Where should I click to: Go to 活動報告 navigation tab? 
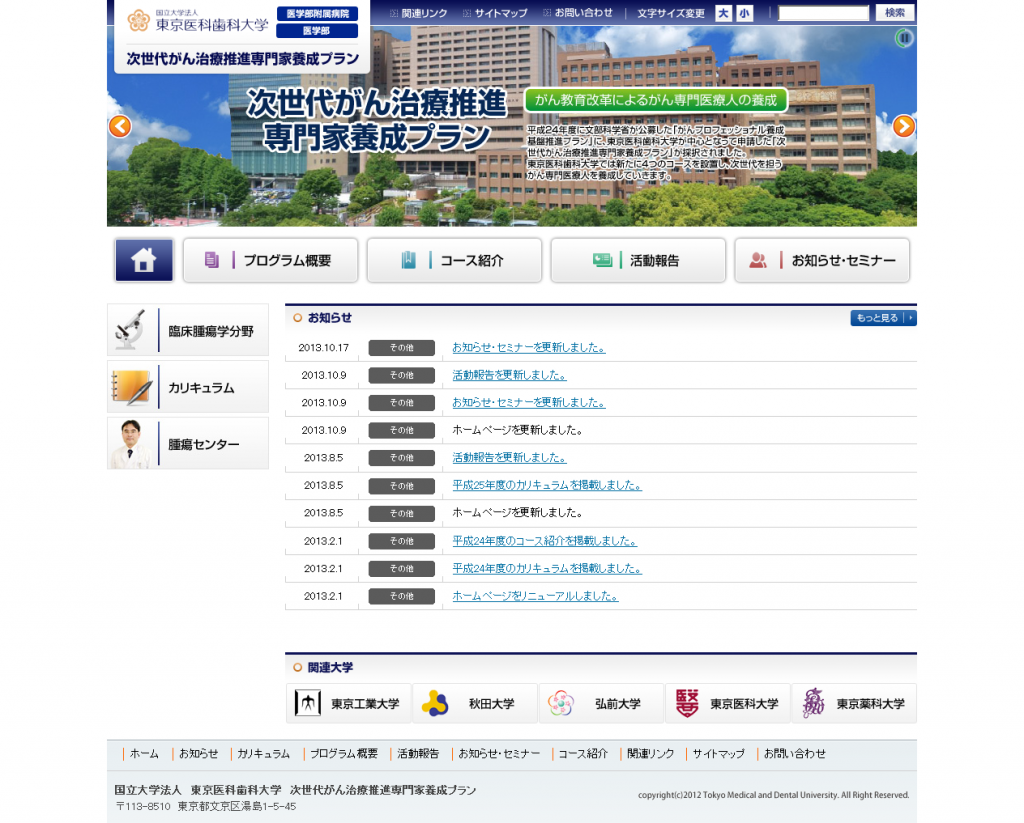point(638,260)
